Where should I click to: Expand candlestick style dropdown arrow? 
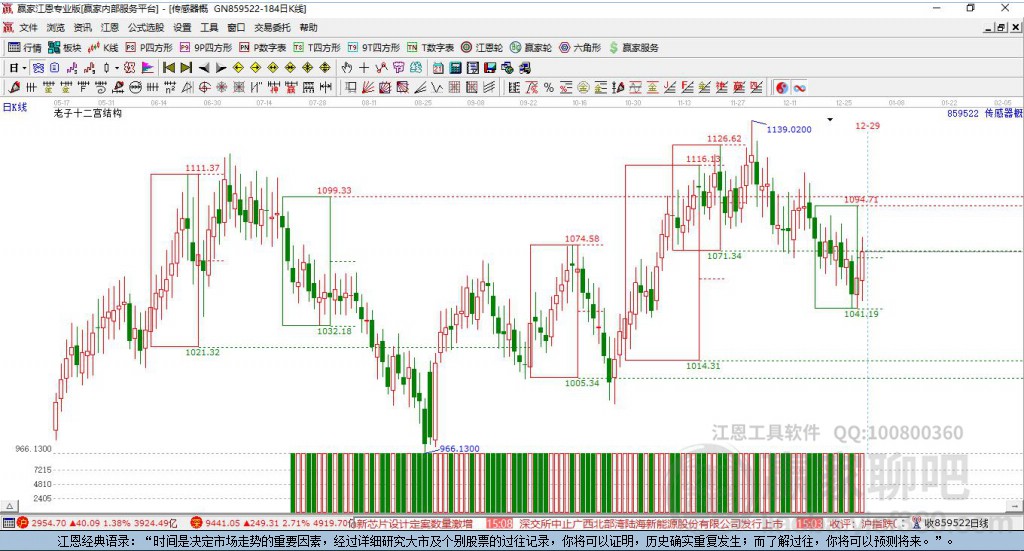[x=117, y=68]
